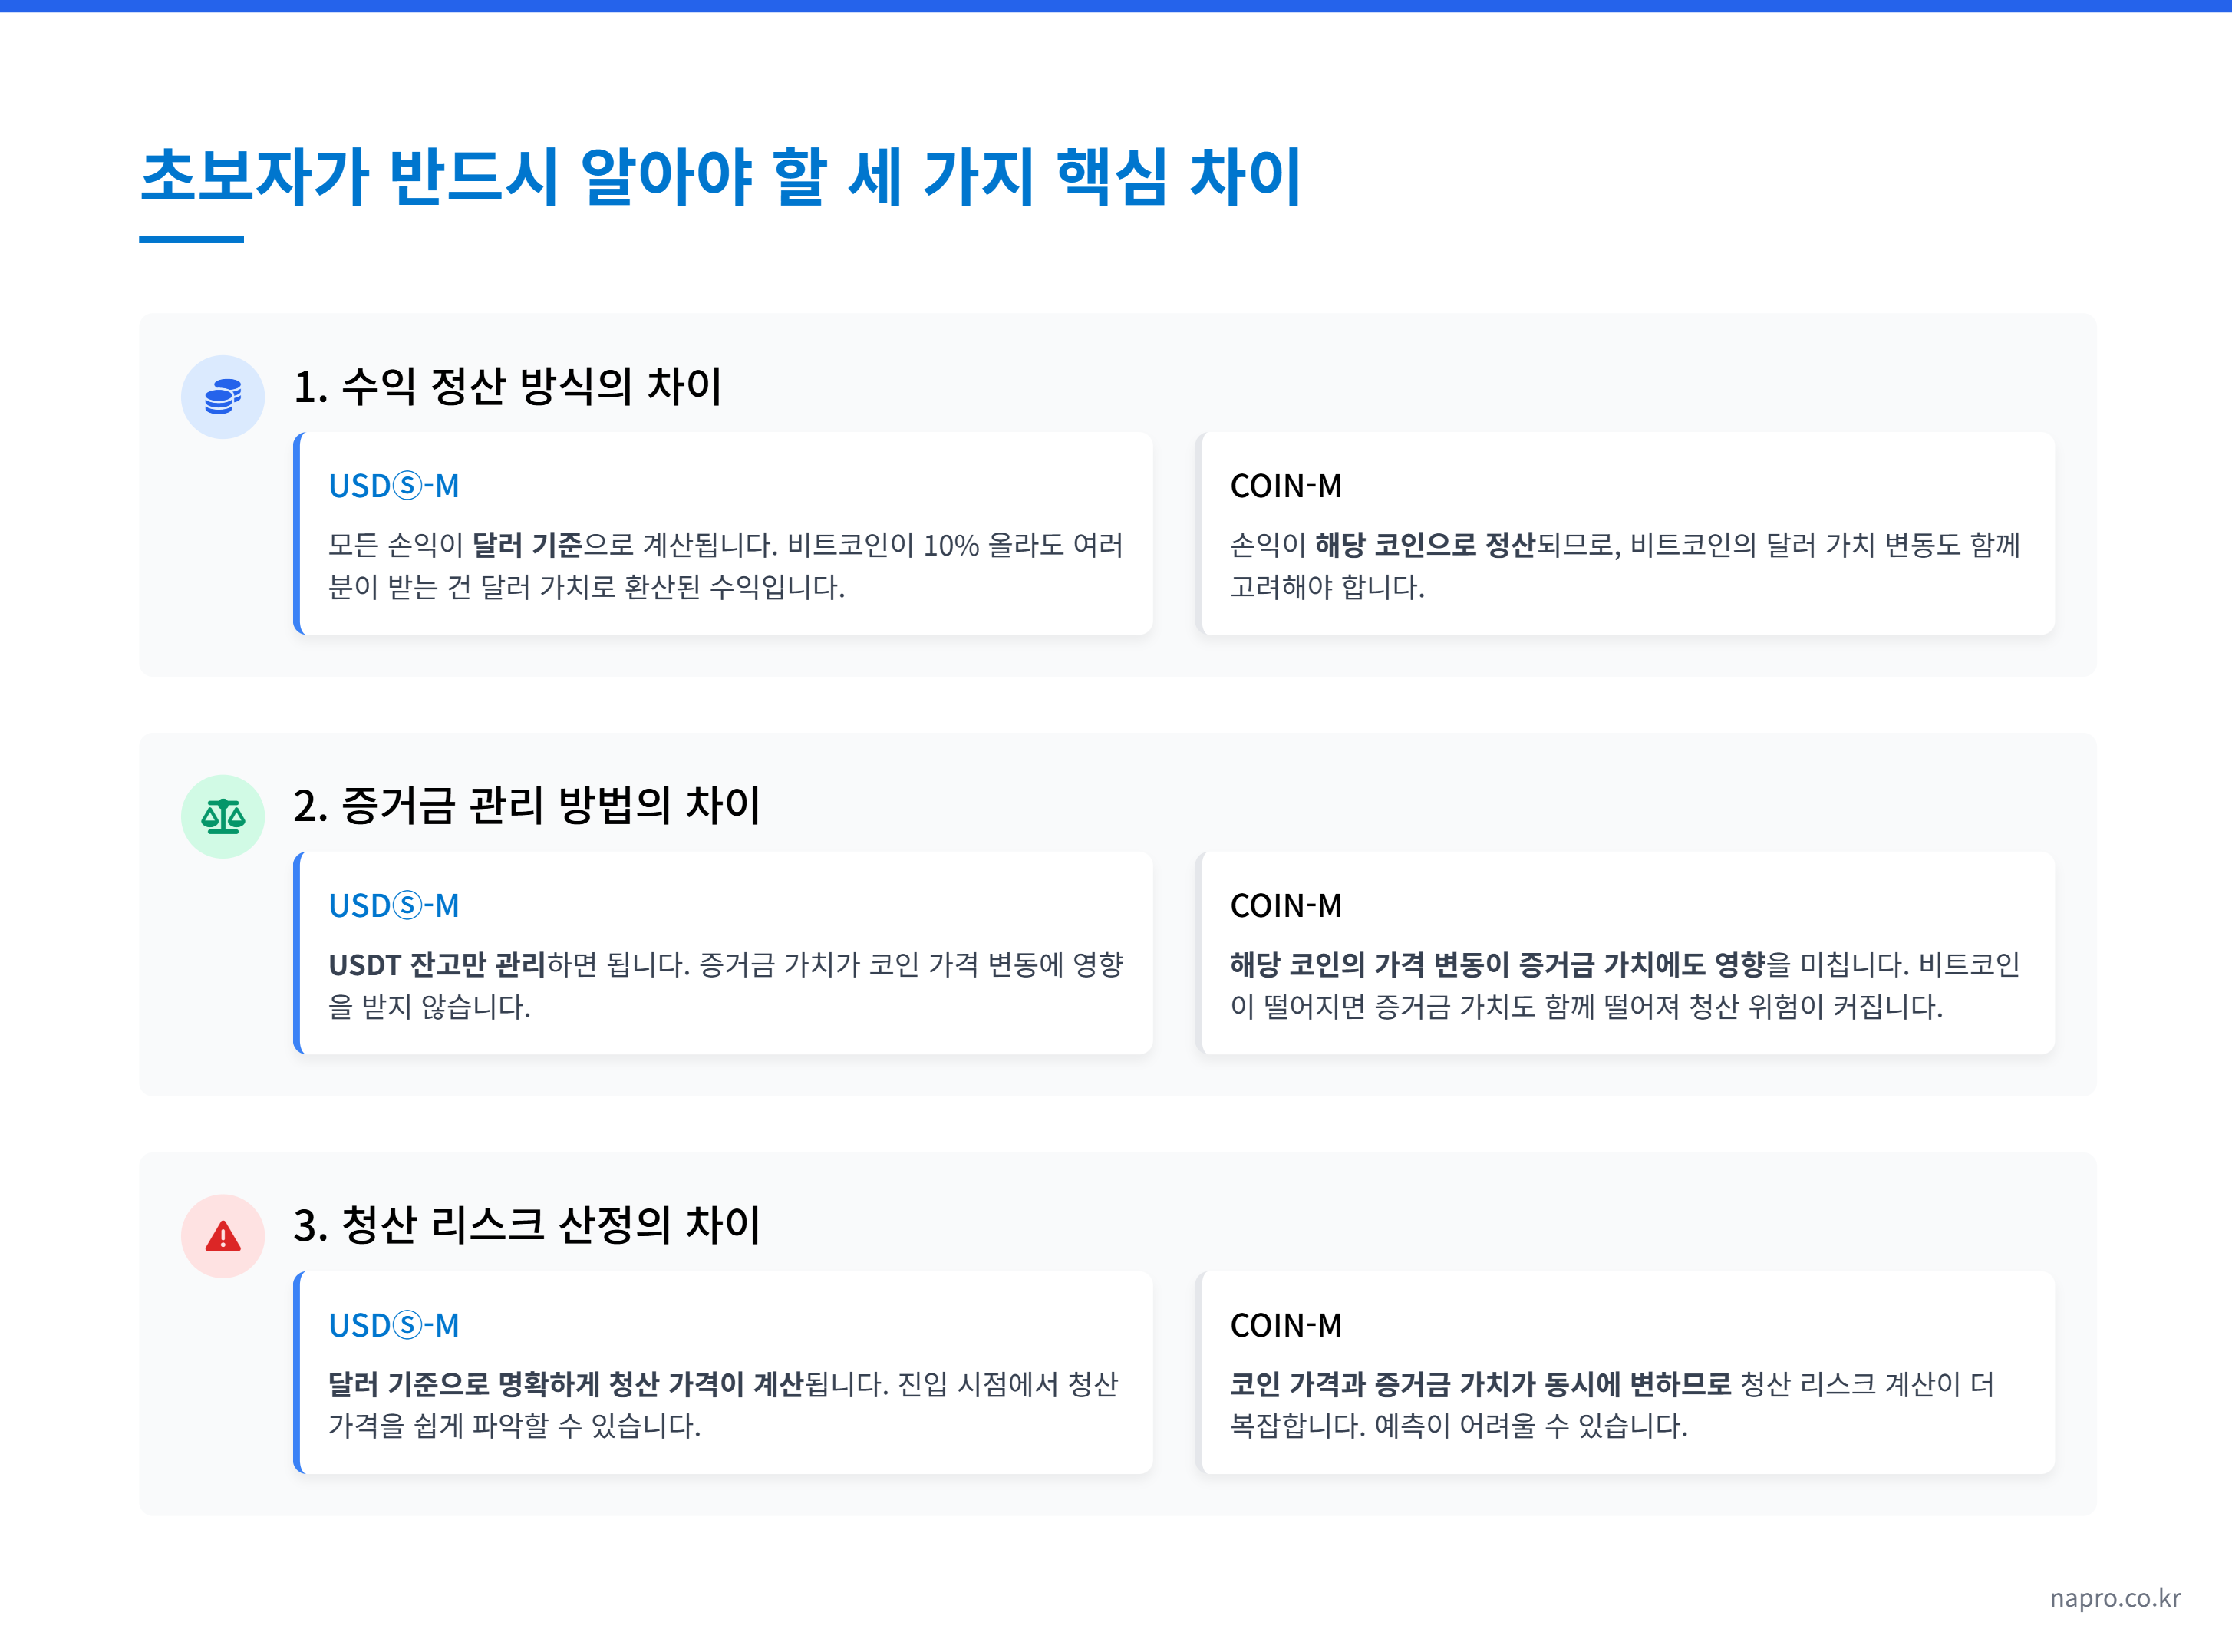Click bold text 해당 코인의 가격 변동이 증거금 가치에도 영향

1498,965
